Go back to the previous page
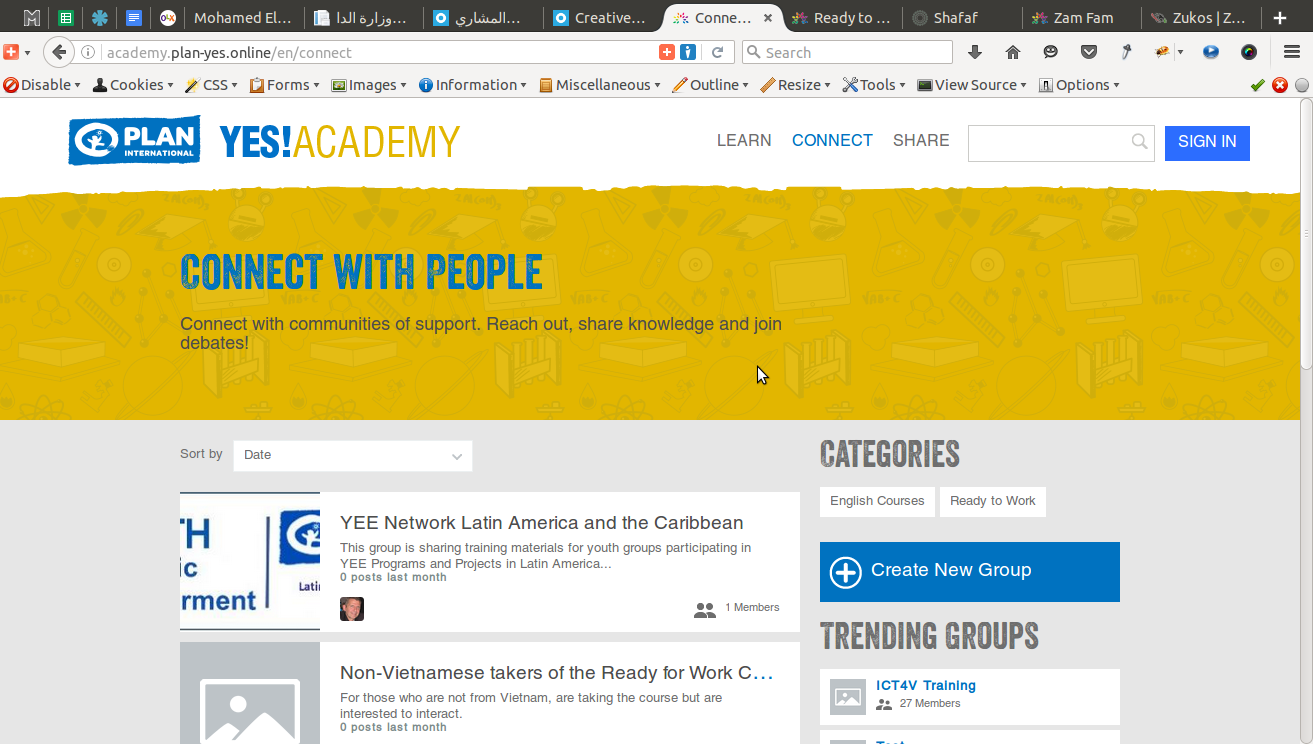The image size is (1313, 744). pos(59,52)
